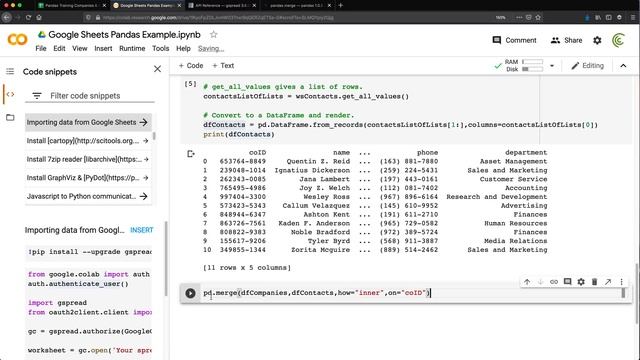The width and height of the screenshot is (640, 360).
Task: Open the Insert menu
Action: tap(103, 48)
